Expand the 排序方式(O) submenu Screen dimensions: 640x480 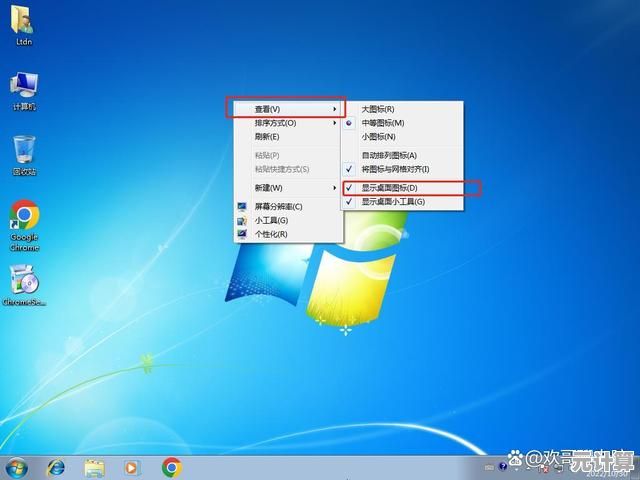pos(285,123)
